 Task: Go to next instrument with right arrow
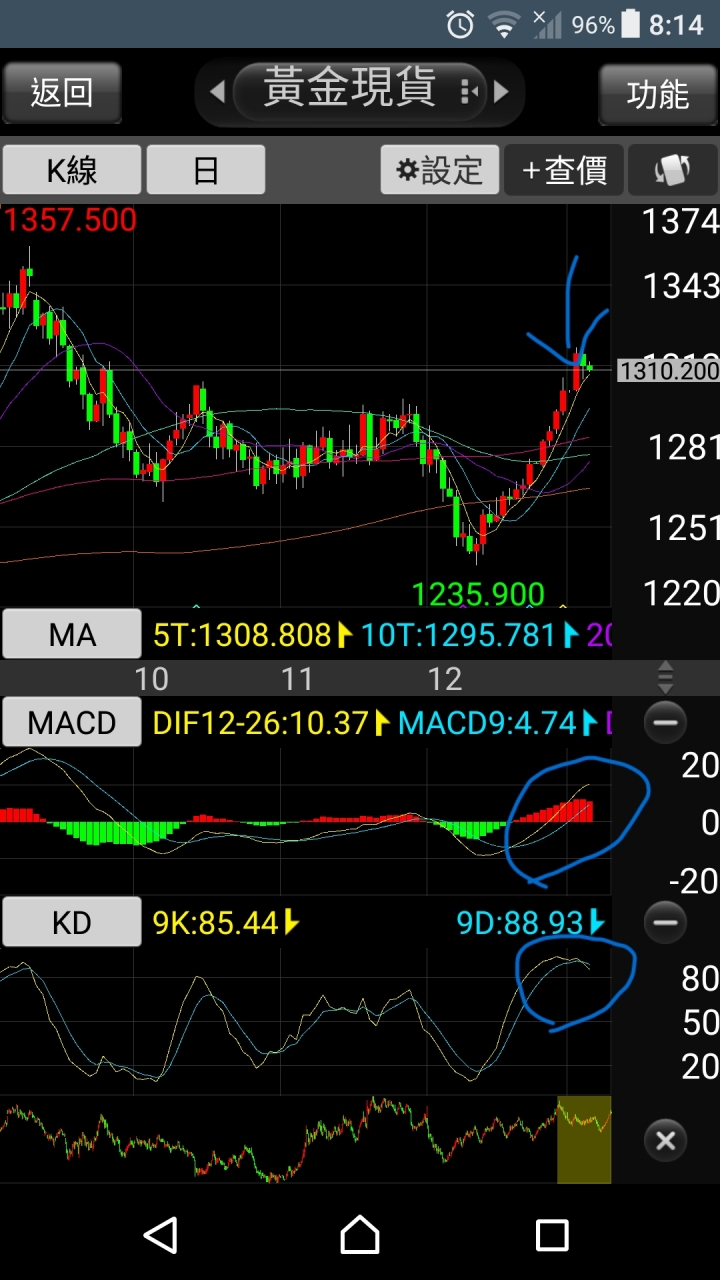(502, 93)
